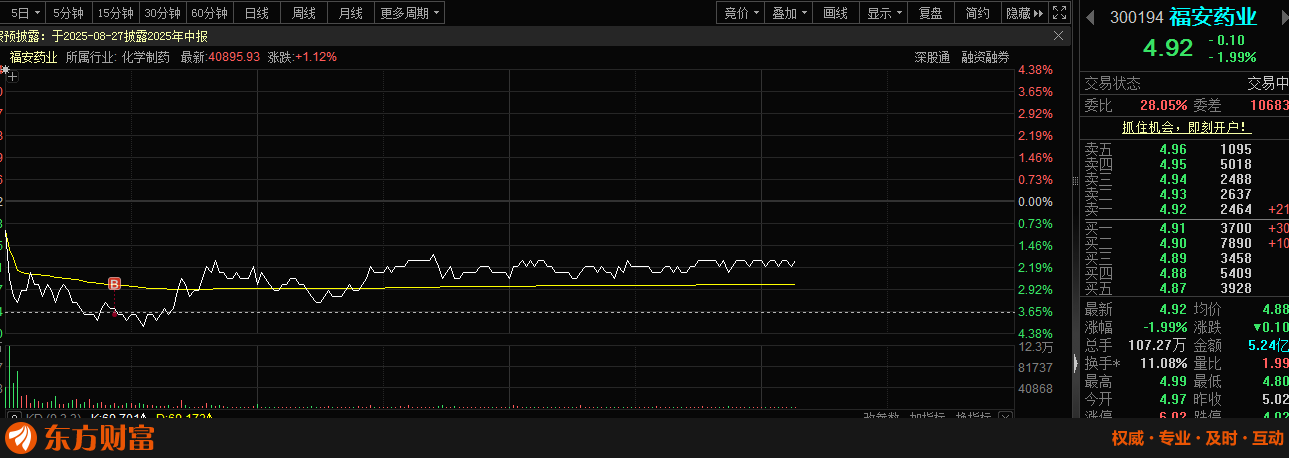Switch to the 60分钟 chart
This screenshot has width=1289, height=458.
(x=209, y=13)
